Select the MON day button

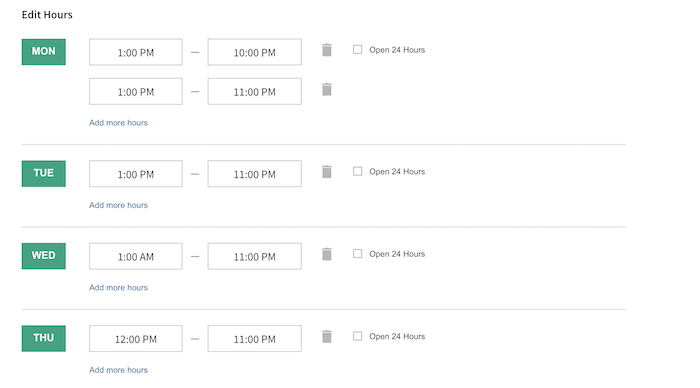pos(44,52)
